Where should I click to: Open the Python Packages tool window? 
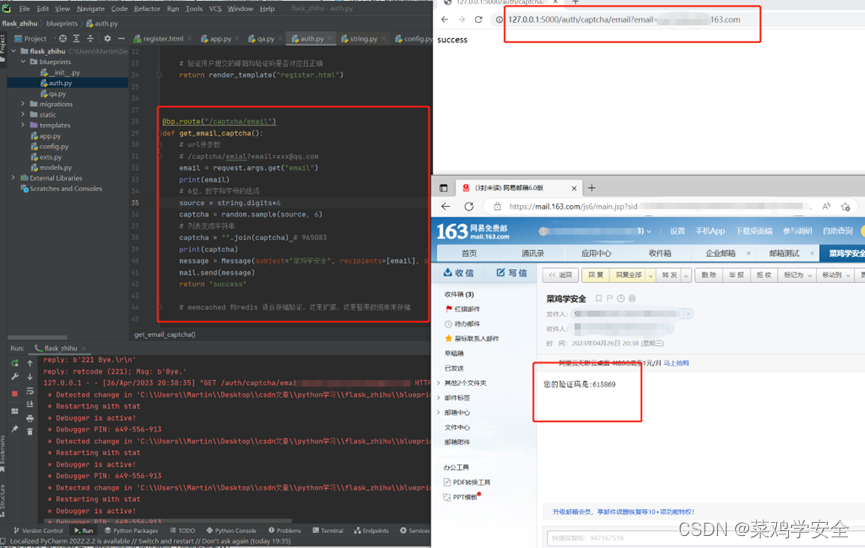pyautogui.click(x=131, y=530)
